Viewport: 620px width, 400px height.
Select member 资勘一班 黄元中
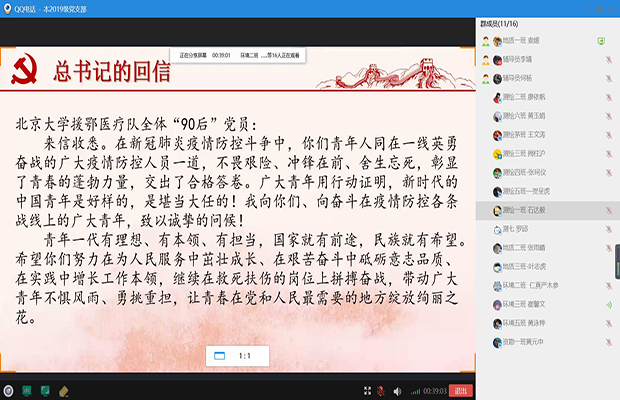(530, 341)
